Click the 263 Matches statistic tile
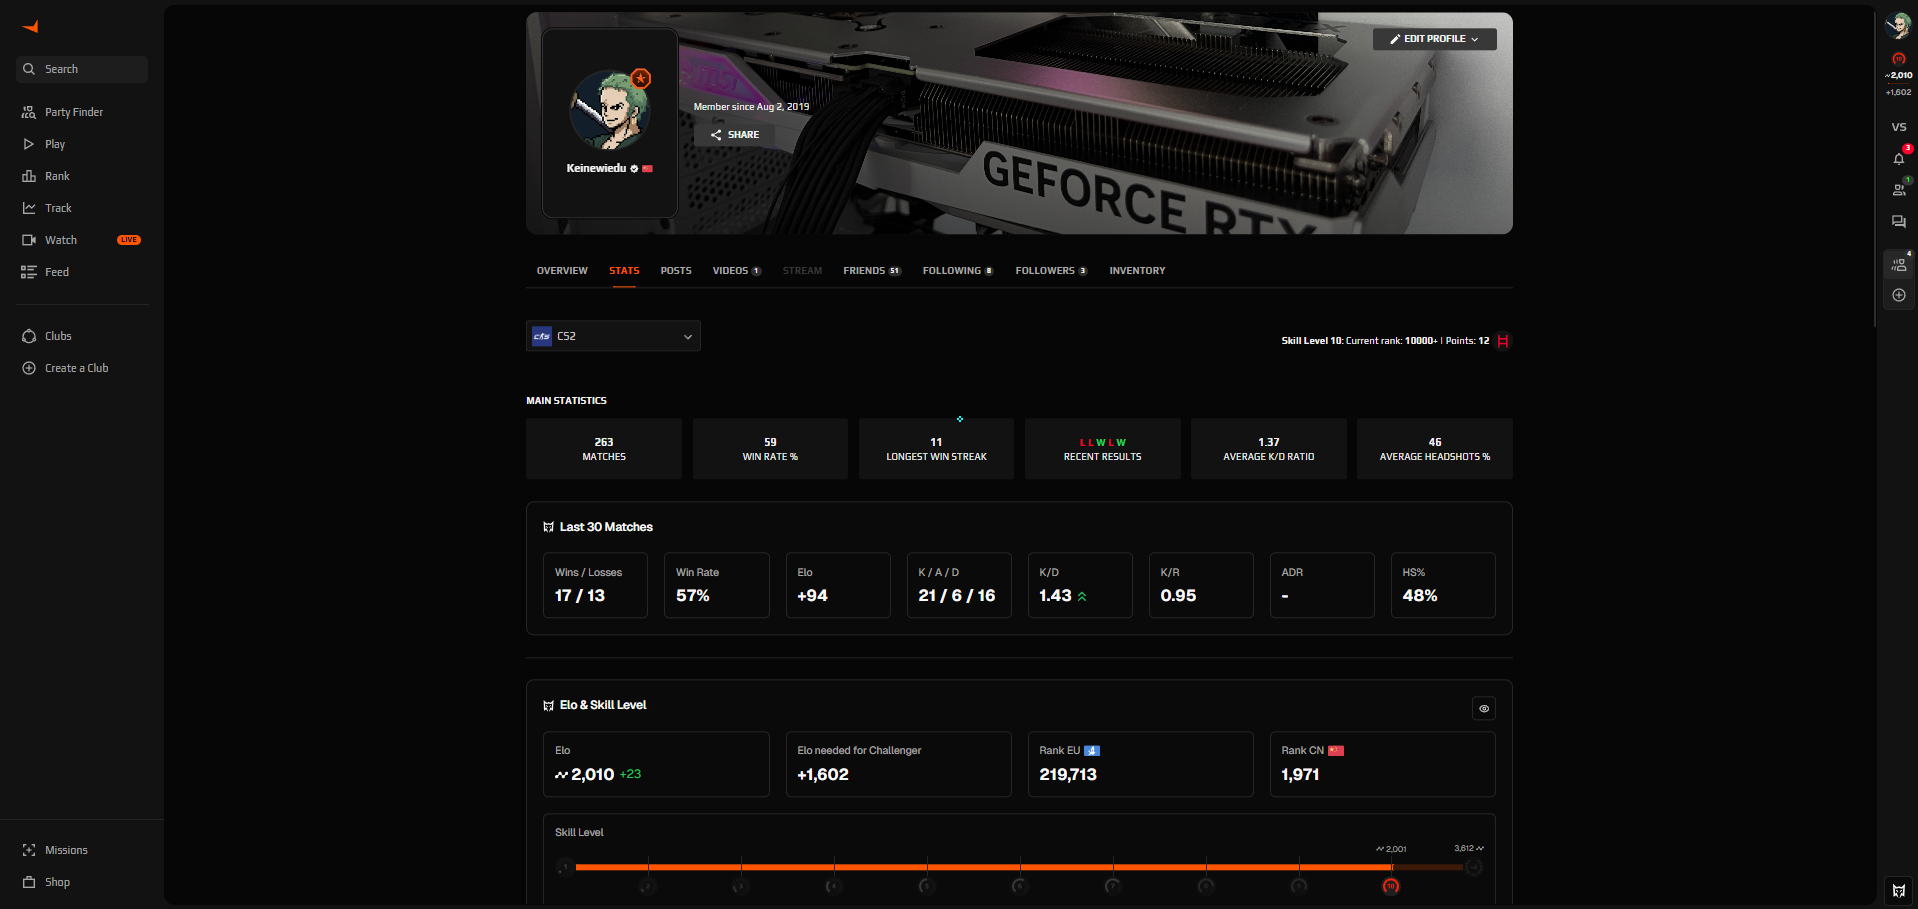The height and width of the screenshot is (909, 1918). coord(604,449)
